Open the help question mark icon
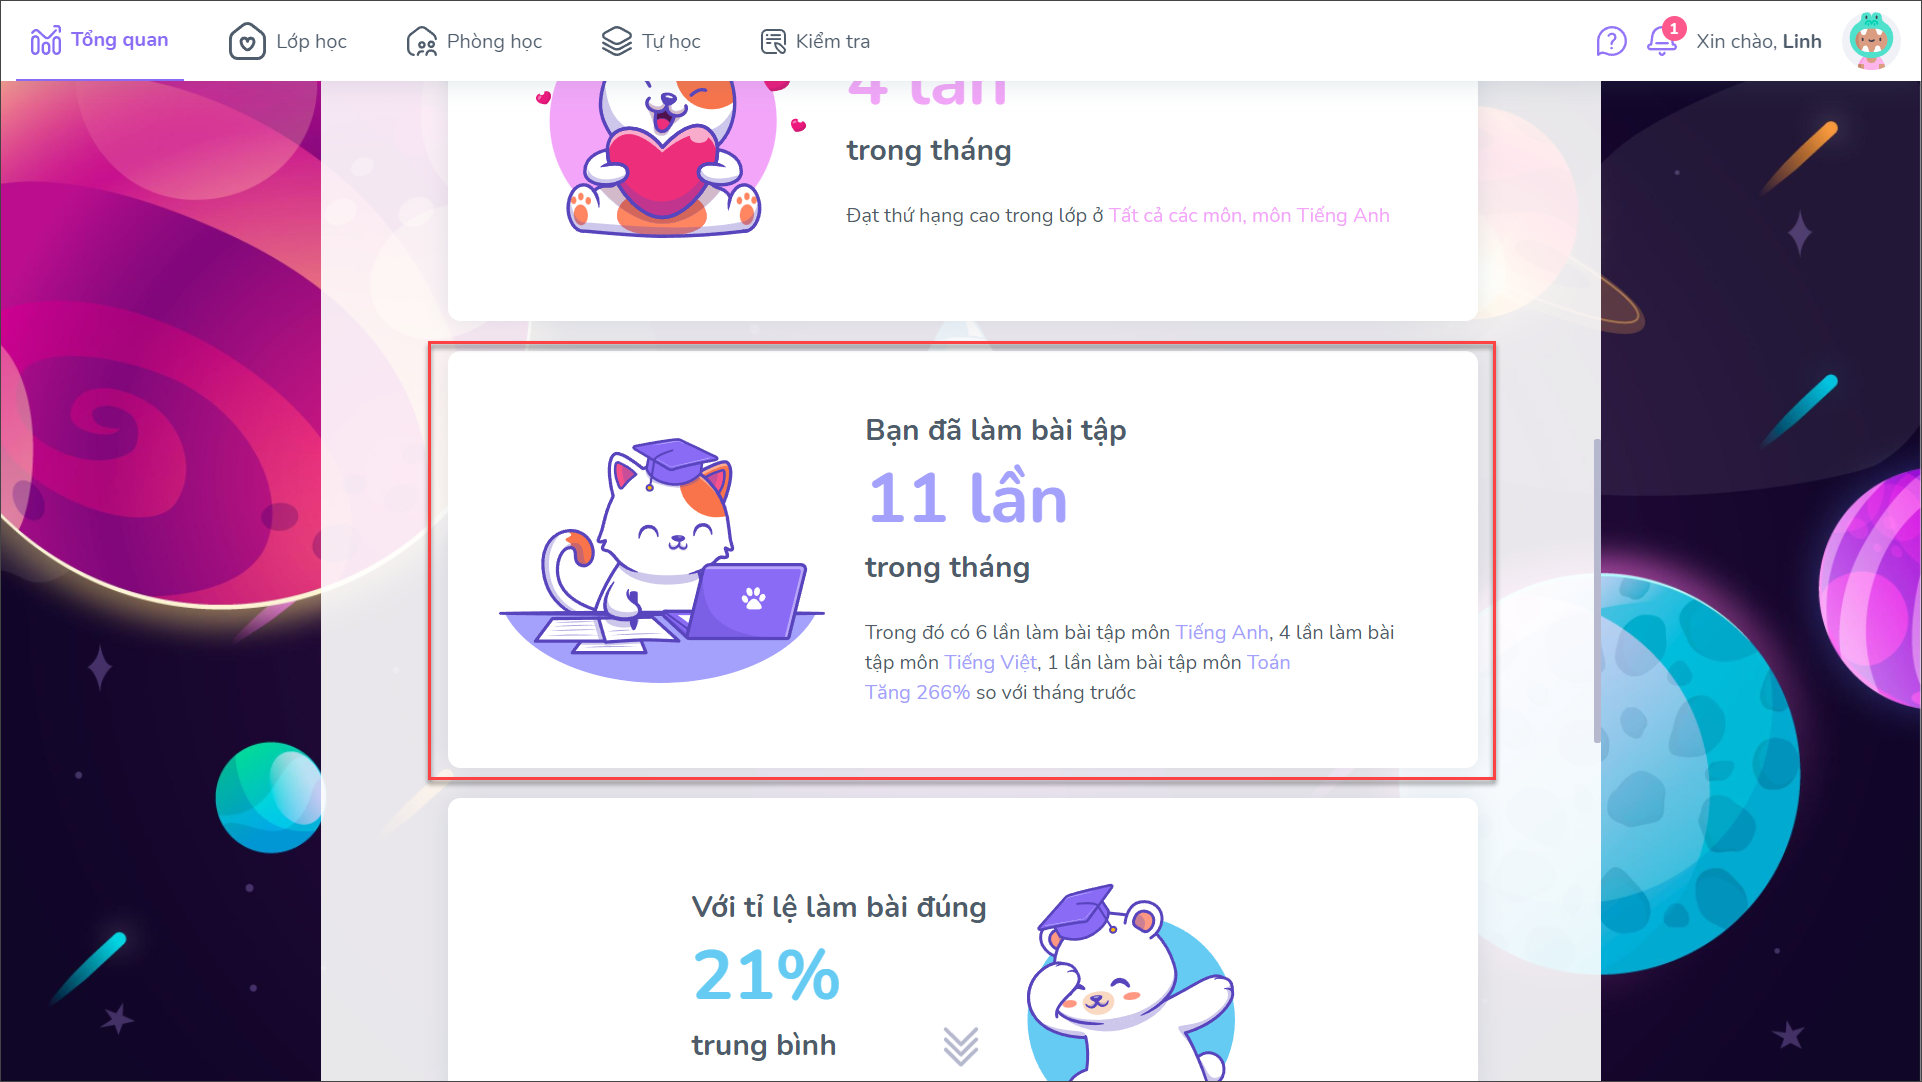1922x1082 pixels. (1611, 42)
